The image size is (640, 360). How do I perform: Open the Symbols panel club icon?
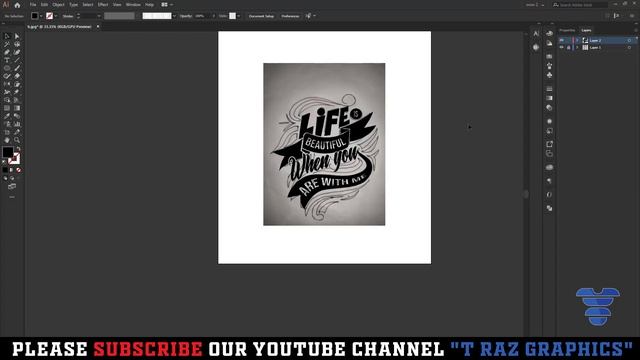[x=549, y=75]
